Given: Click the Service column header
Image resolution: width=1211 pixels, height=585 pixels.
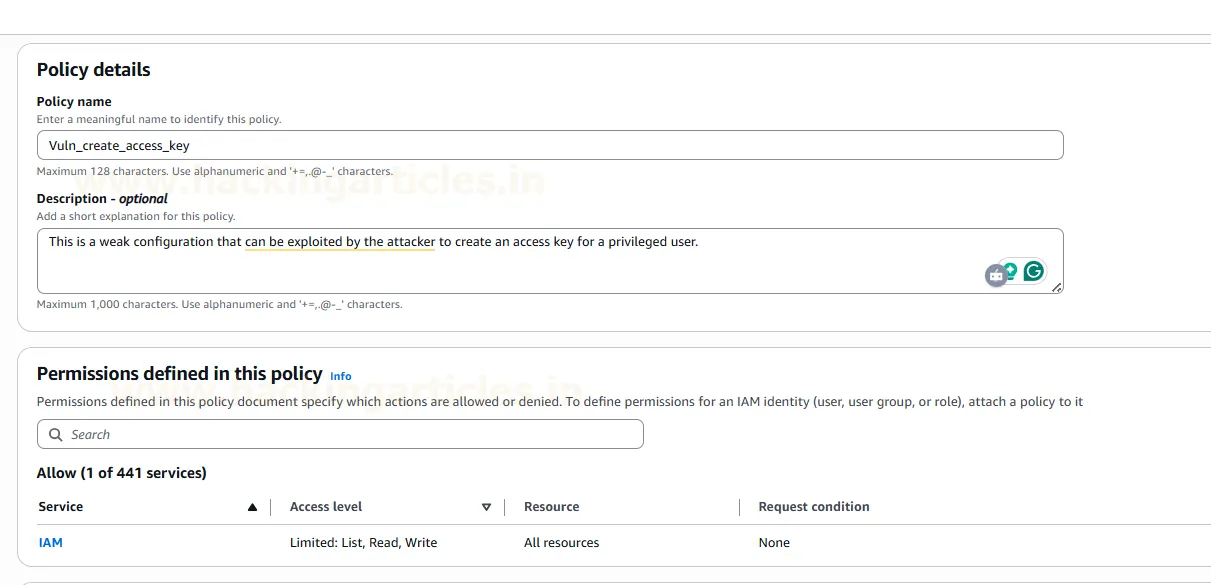Looking at the screenshot, I should (61, 507).
